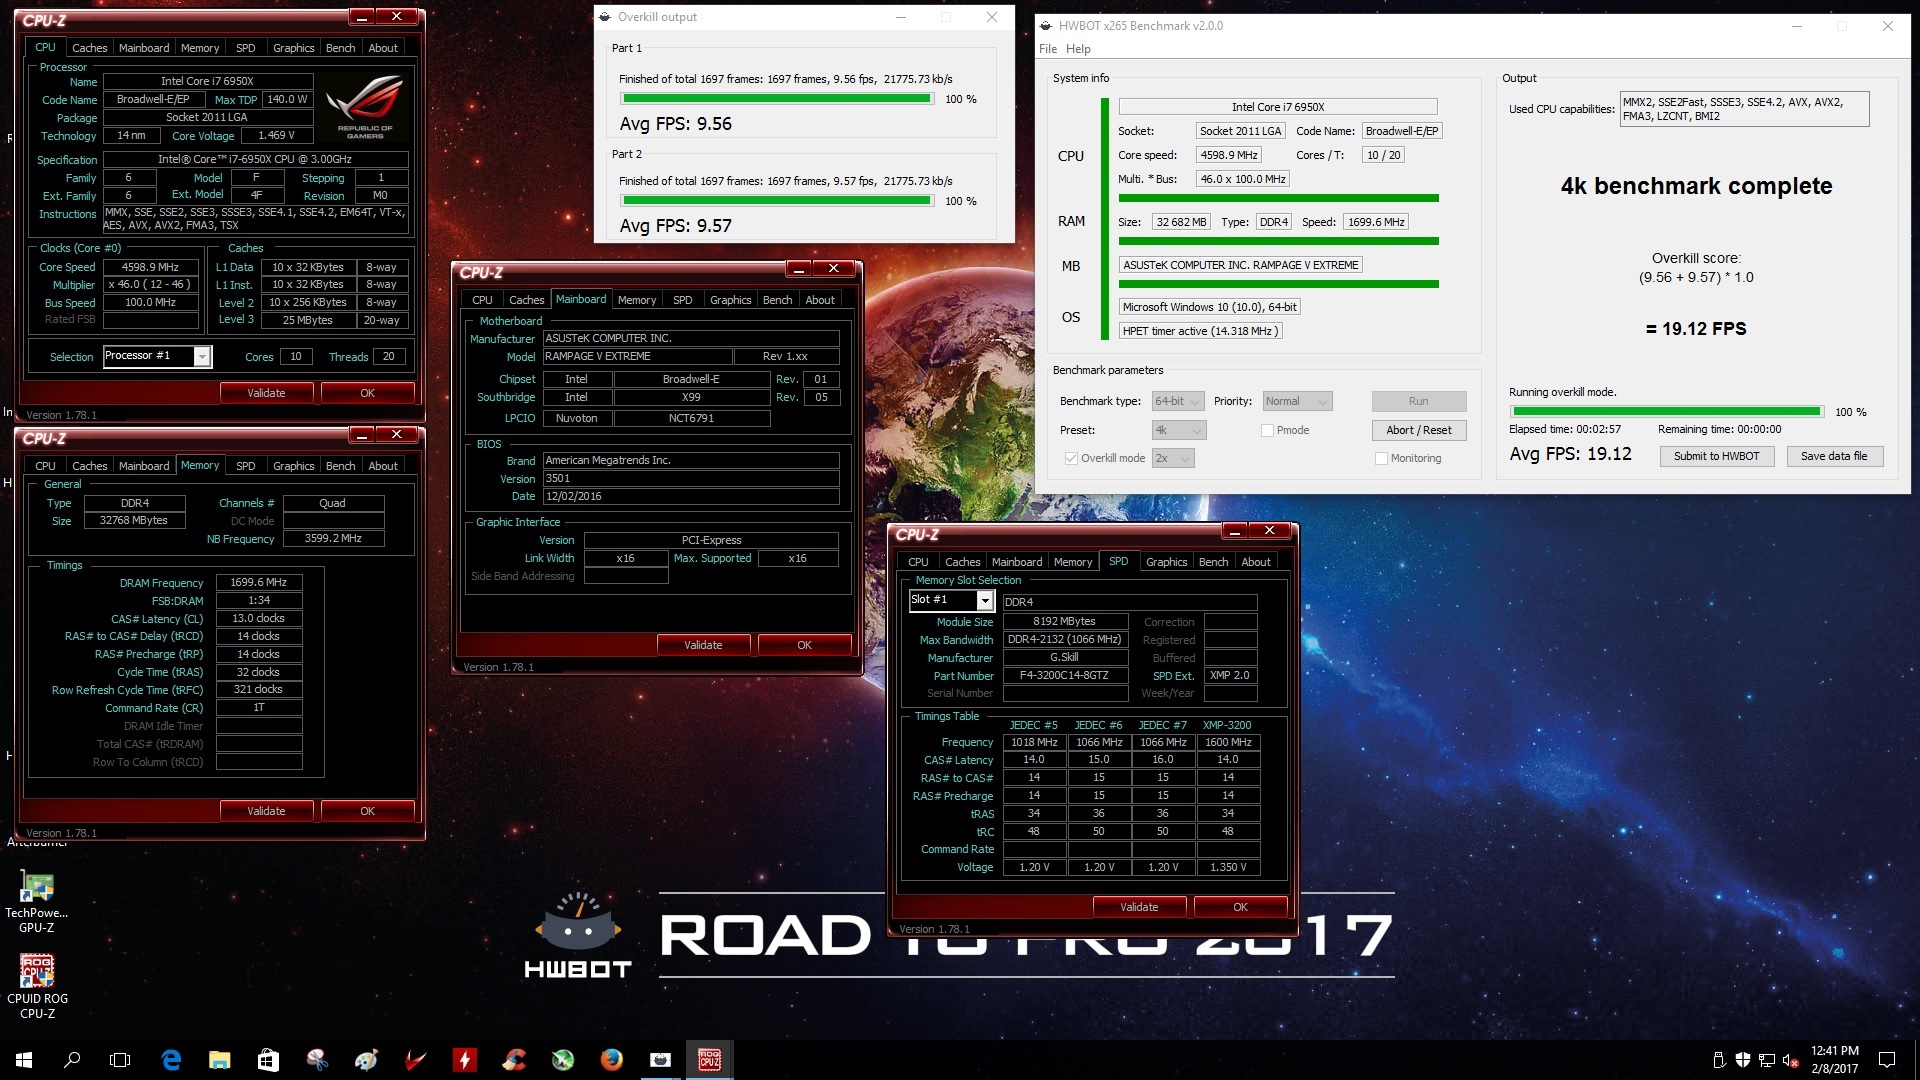Open the Processor #1 selection dropdown
The image size is (1920, 1080).
tap(157, 356)
